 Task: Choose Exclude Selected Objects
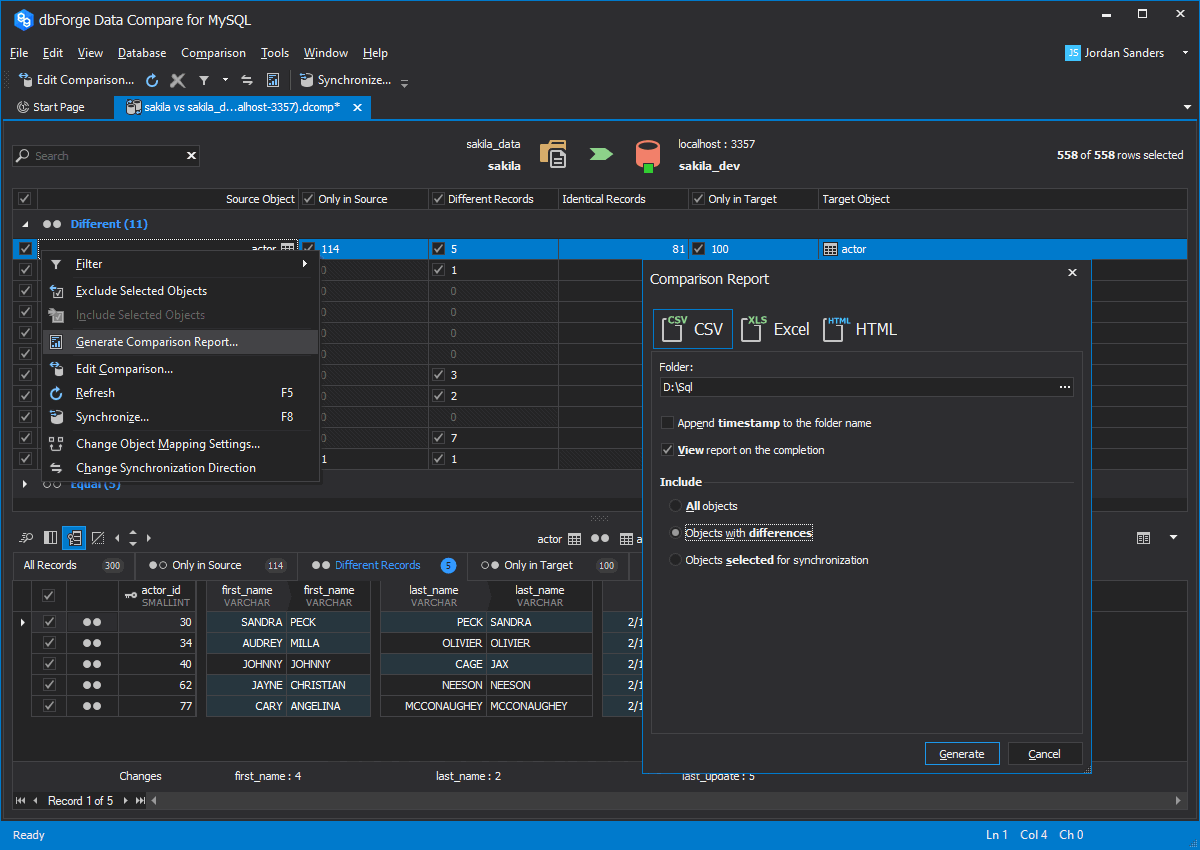click(x=180, y=291)
